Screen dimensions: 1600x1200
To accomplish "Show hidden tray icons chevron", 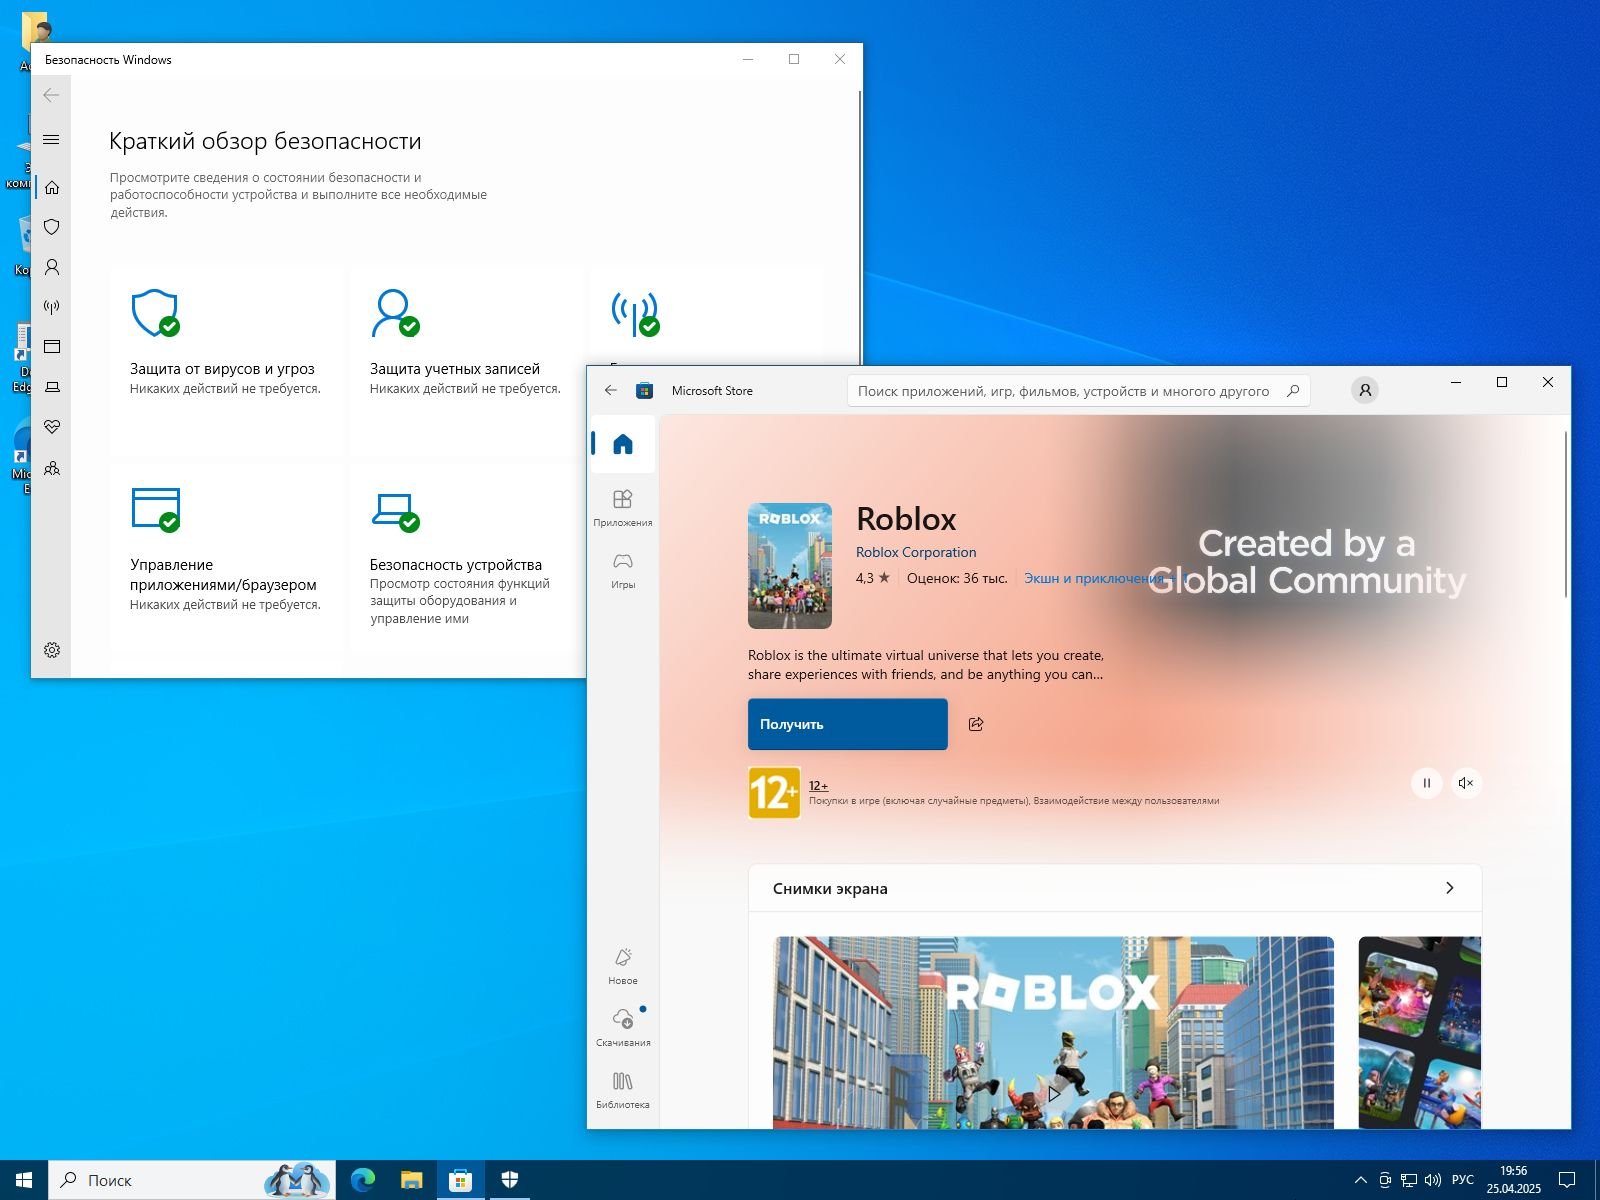I will tap(1361, 1180).
